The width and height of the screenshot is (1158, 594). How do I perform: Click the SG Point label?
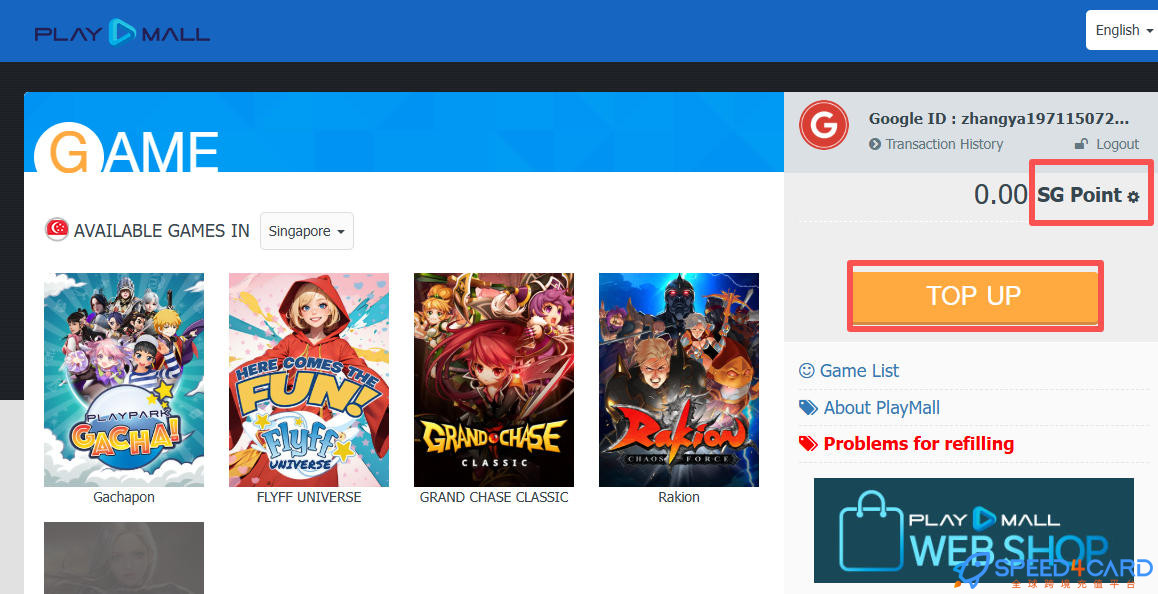1080,195
